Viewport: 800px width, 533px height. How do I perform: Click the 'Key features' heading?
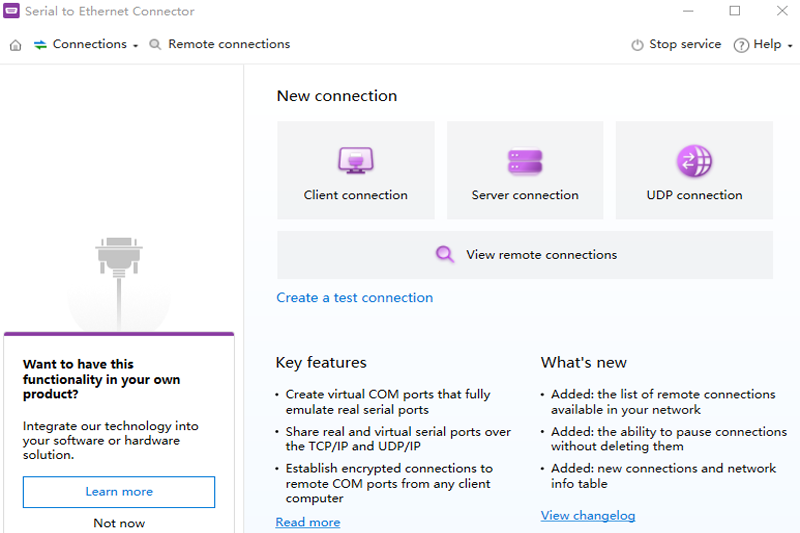(321, 362)
